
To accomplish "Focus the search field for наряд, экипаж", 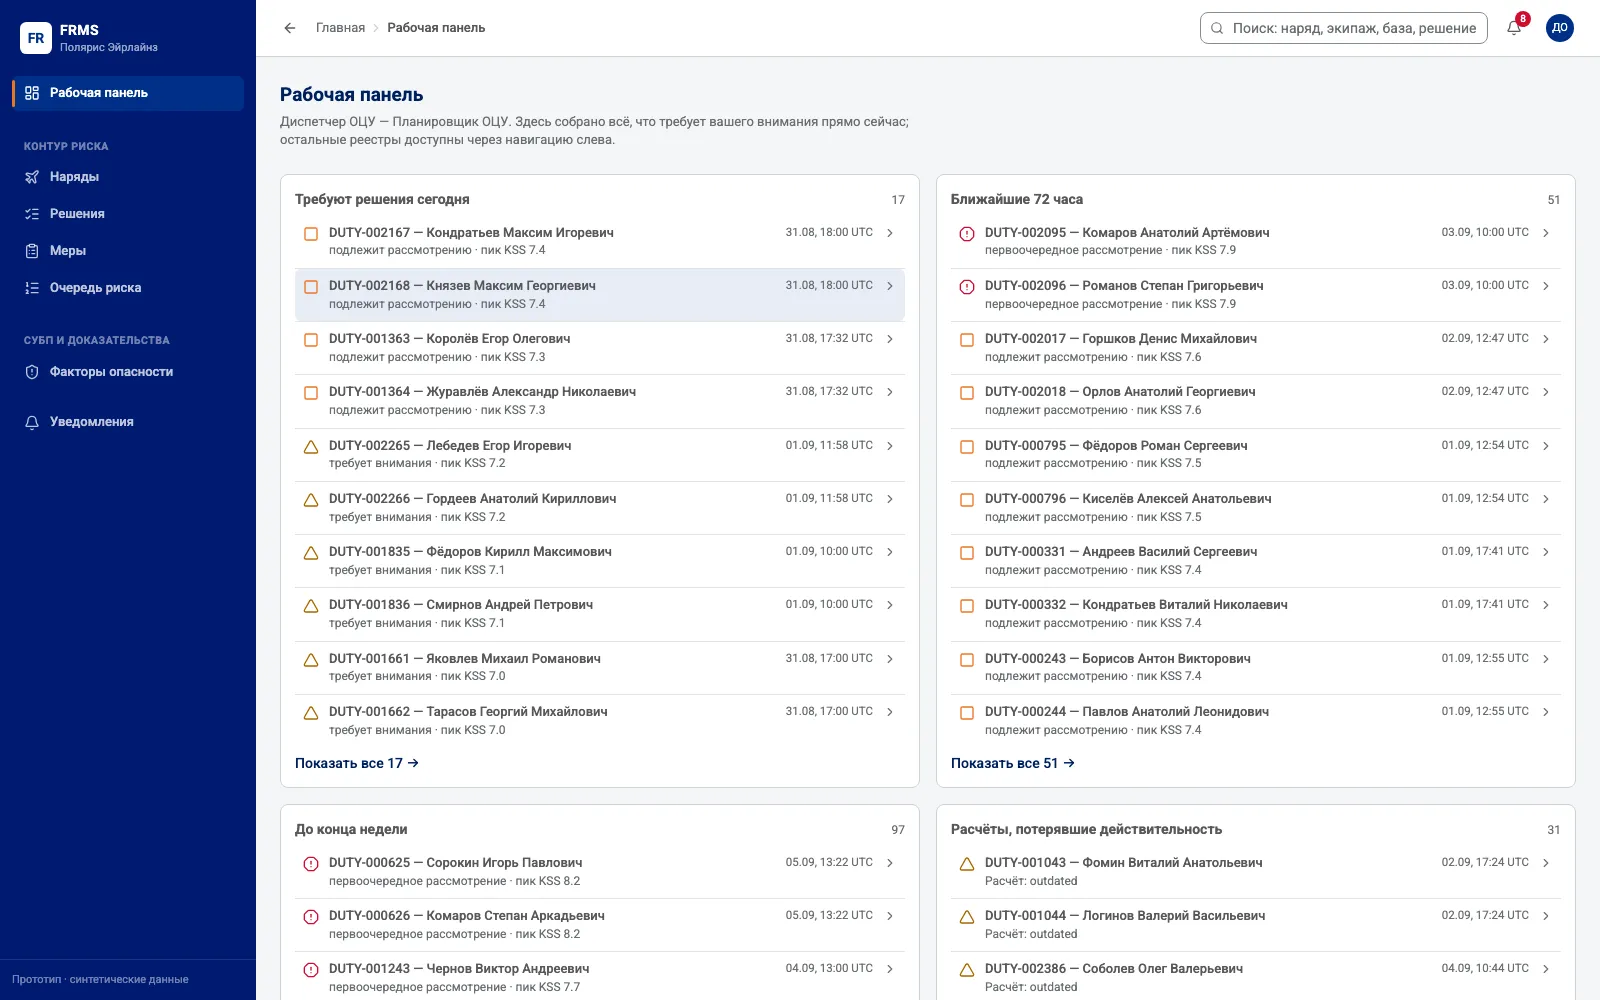I will point(1344,28).
